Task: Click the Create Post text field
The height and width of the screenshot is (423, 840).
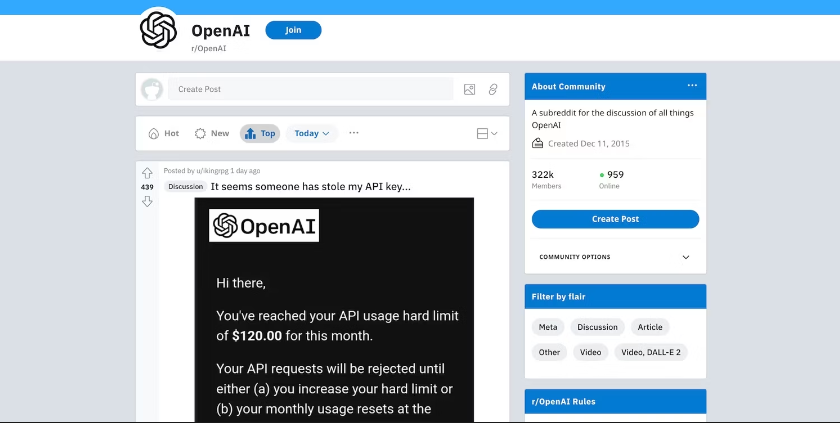Action: [310, 89]
